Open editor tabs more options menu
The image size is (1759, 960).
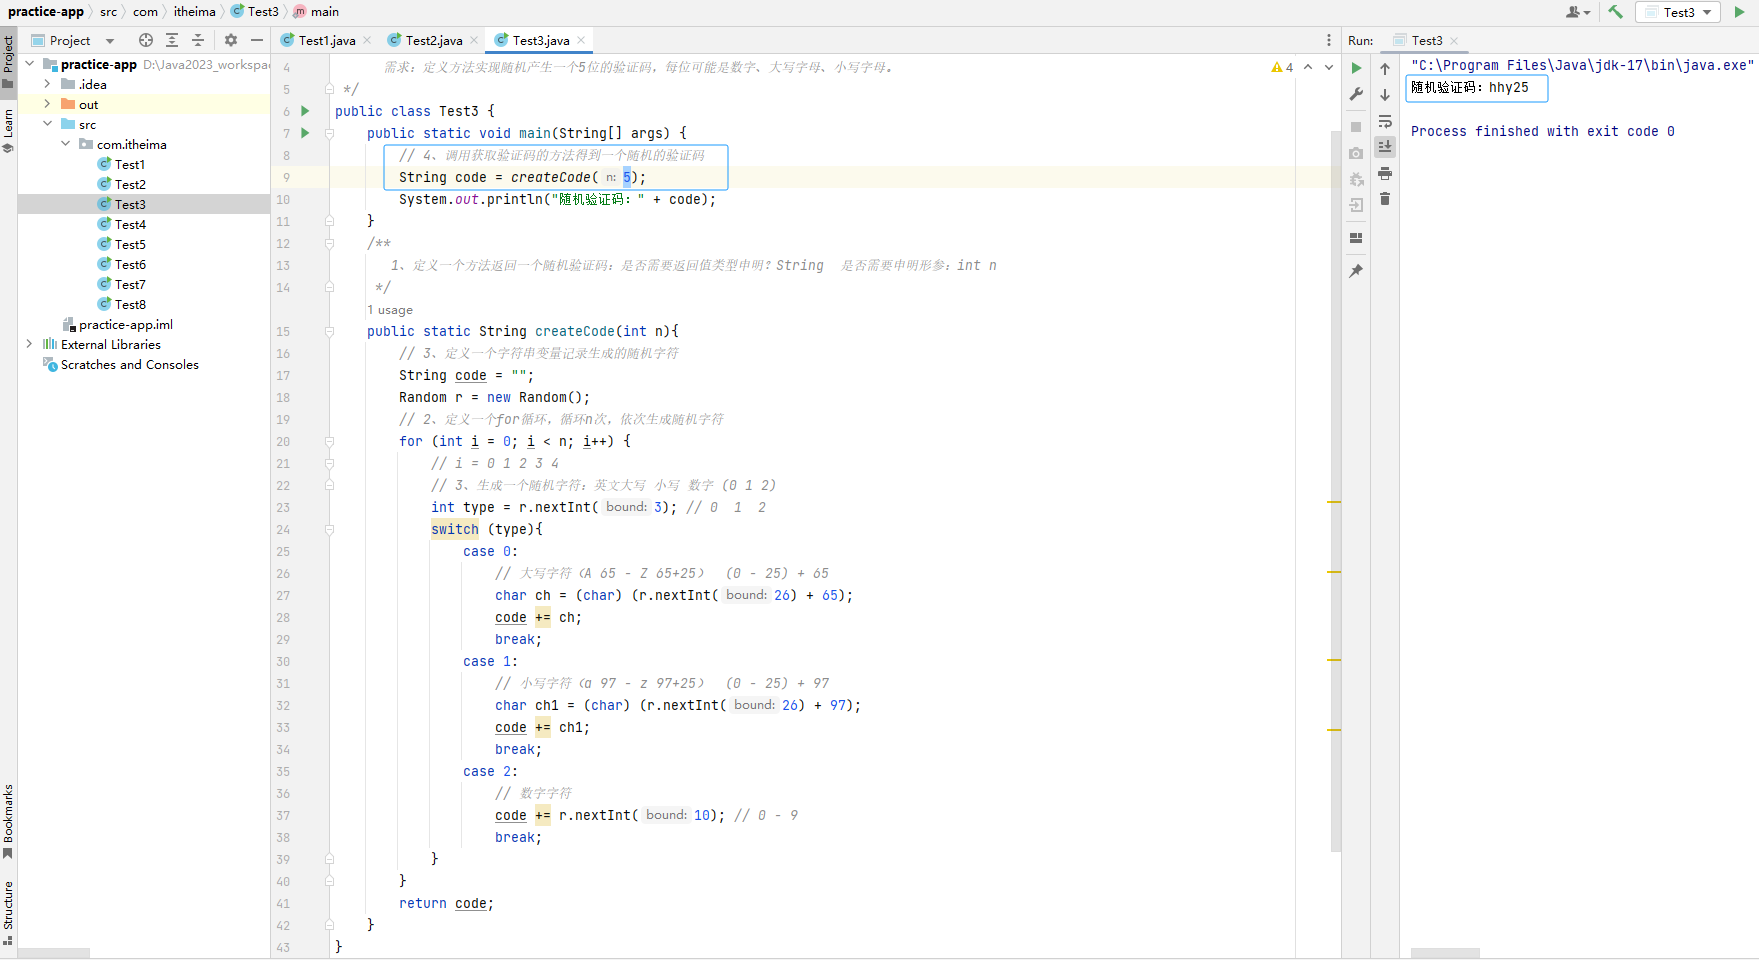pos(1328,40)
